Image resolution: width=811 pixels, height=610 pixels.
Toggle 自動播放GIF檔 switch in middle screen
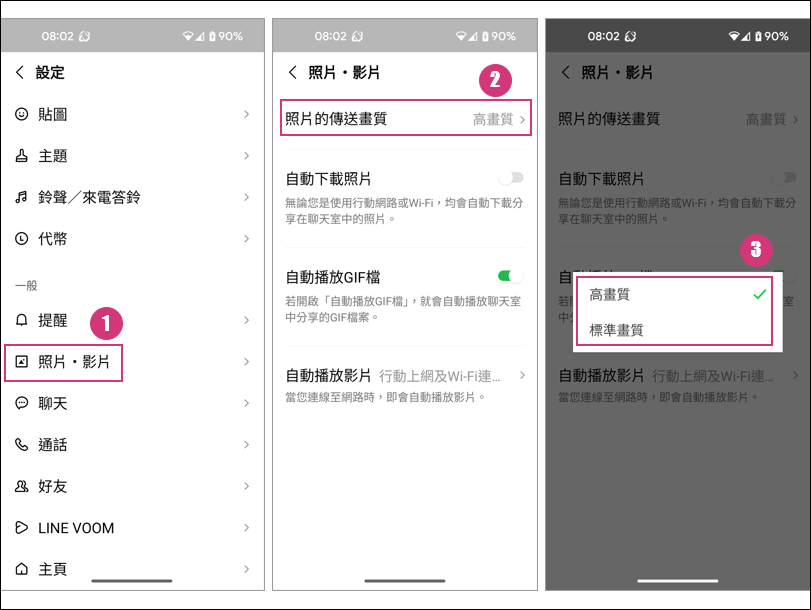coord(511,276)
